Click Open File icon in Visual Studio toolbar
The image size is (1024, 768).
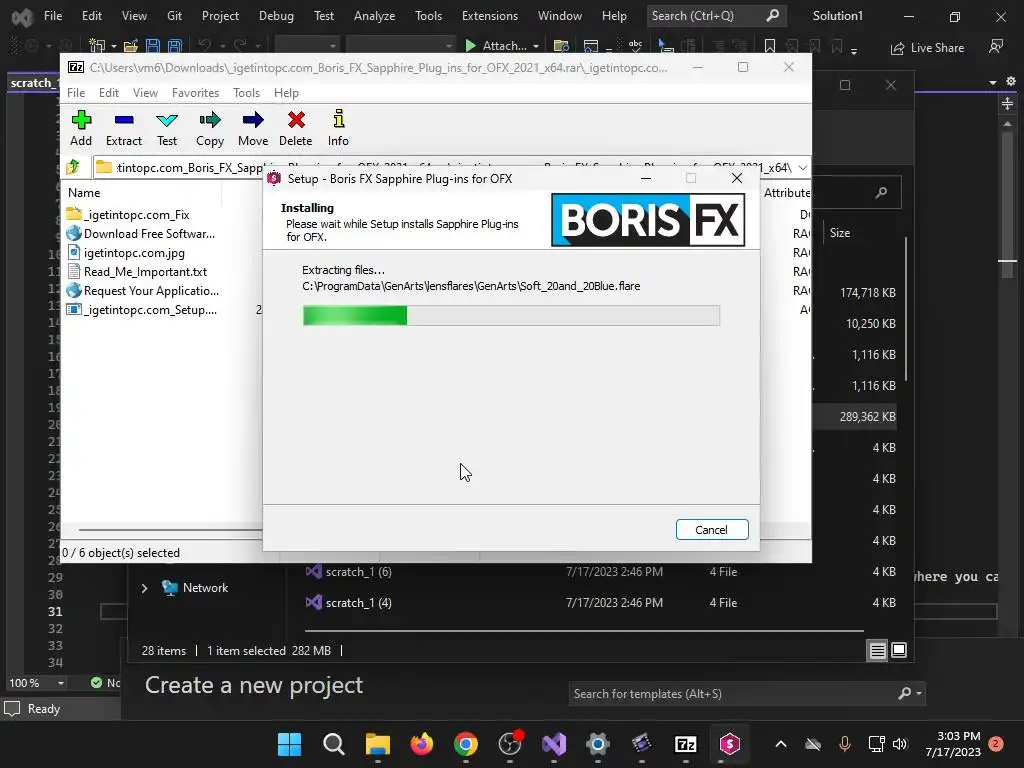click(131, 46)
